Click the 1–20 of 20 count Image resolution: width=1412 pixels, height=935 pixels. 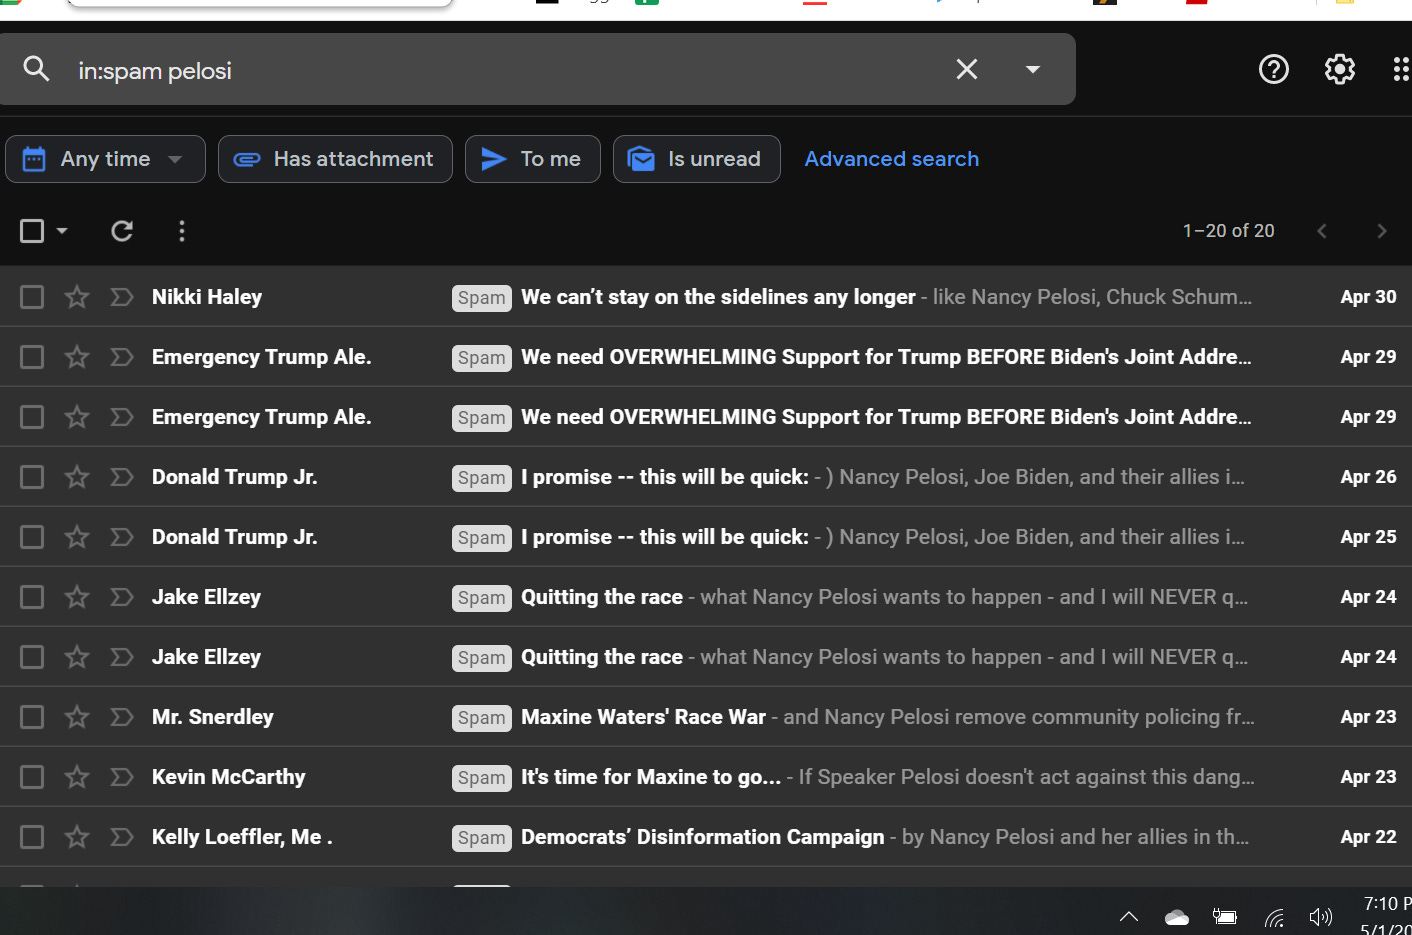click(1229, 231)
